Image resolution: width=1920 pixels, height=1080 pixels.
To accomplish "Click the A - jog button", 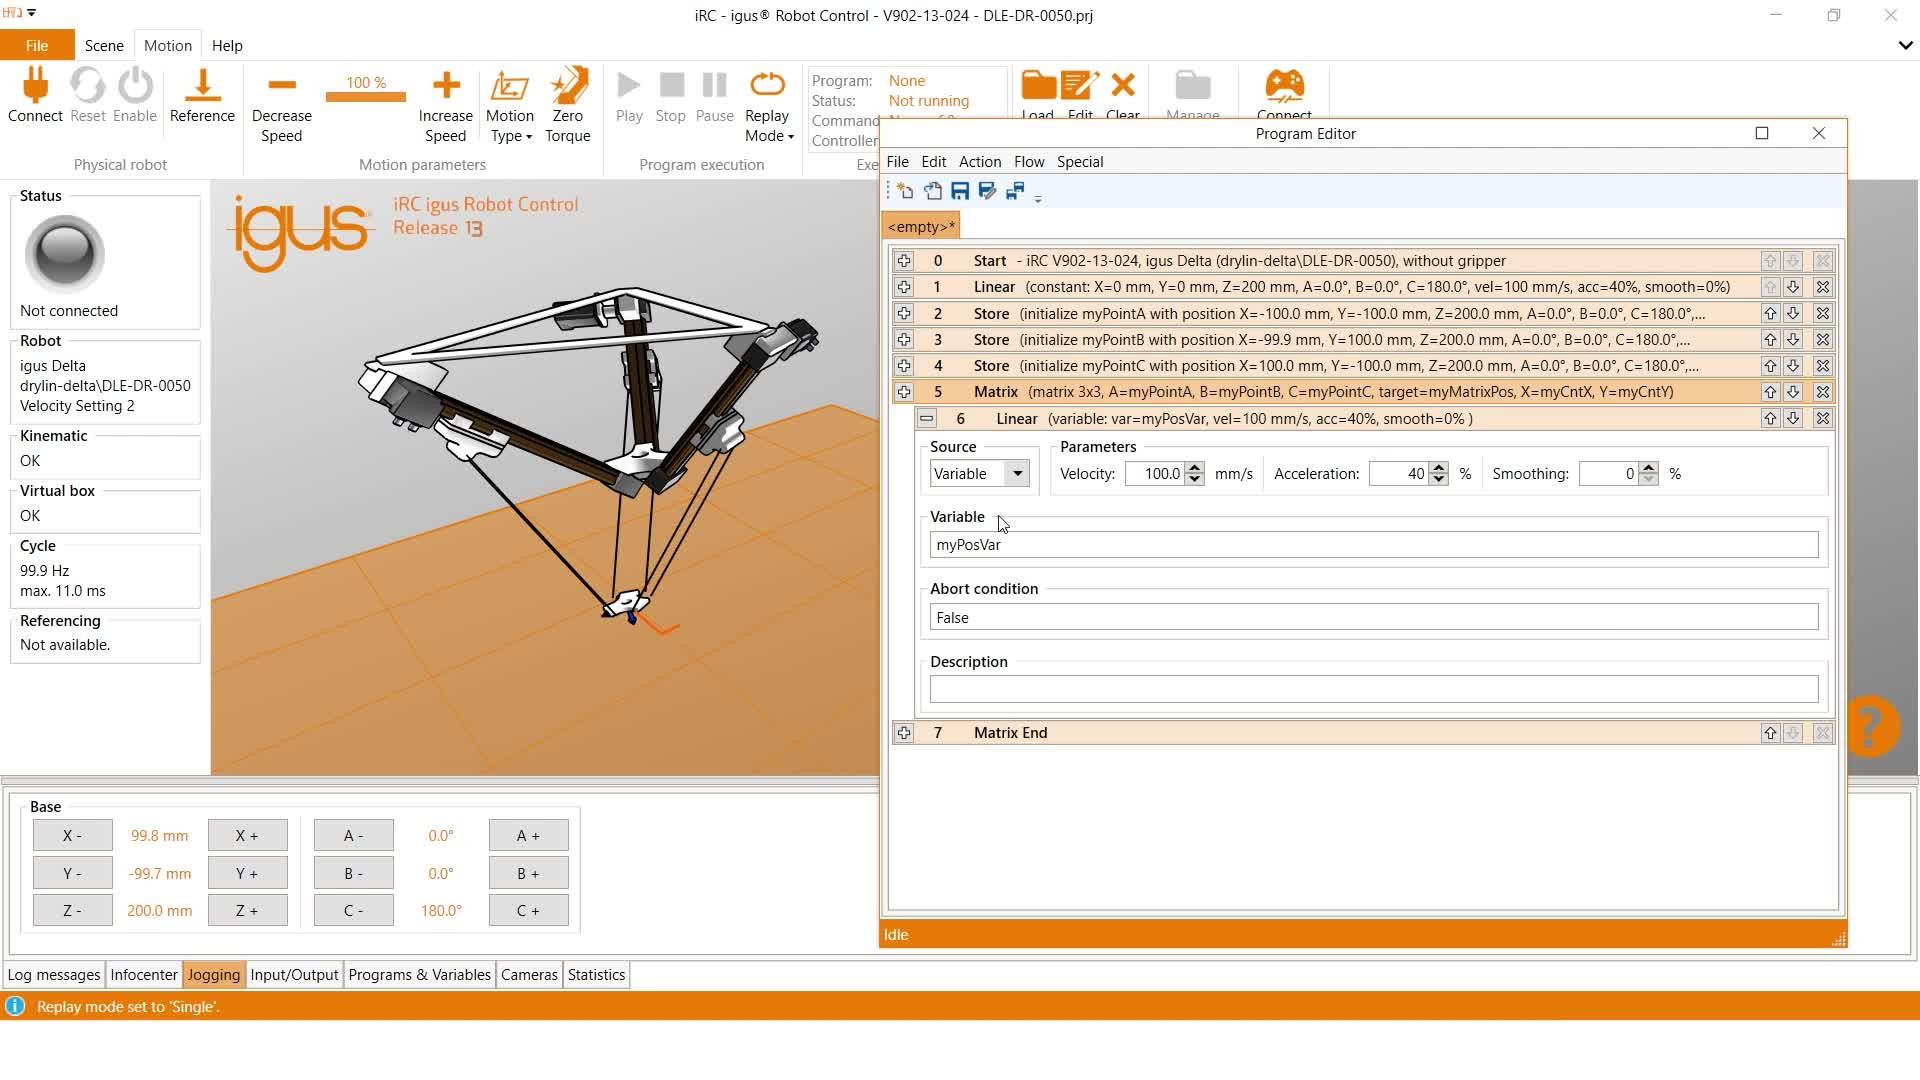I will point(353,836).
